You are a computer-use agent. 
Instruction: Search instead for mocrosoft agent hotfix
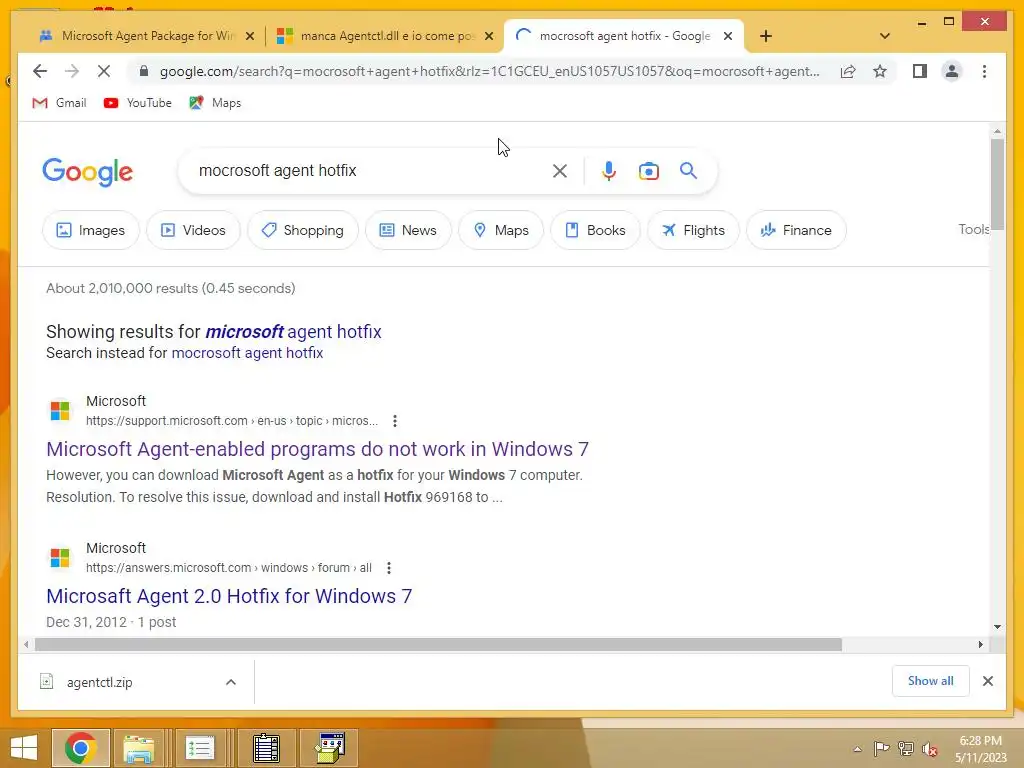[248, 353]
